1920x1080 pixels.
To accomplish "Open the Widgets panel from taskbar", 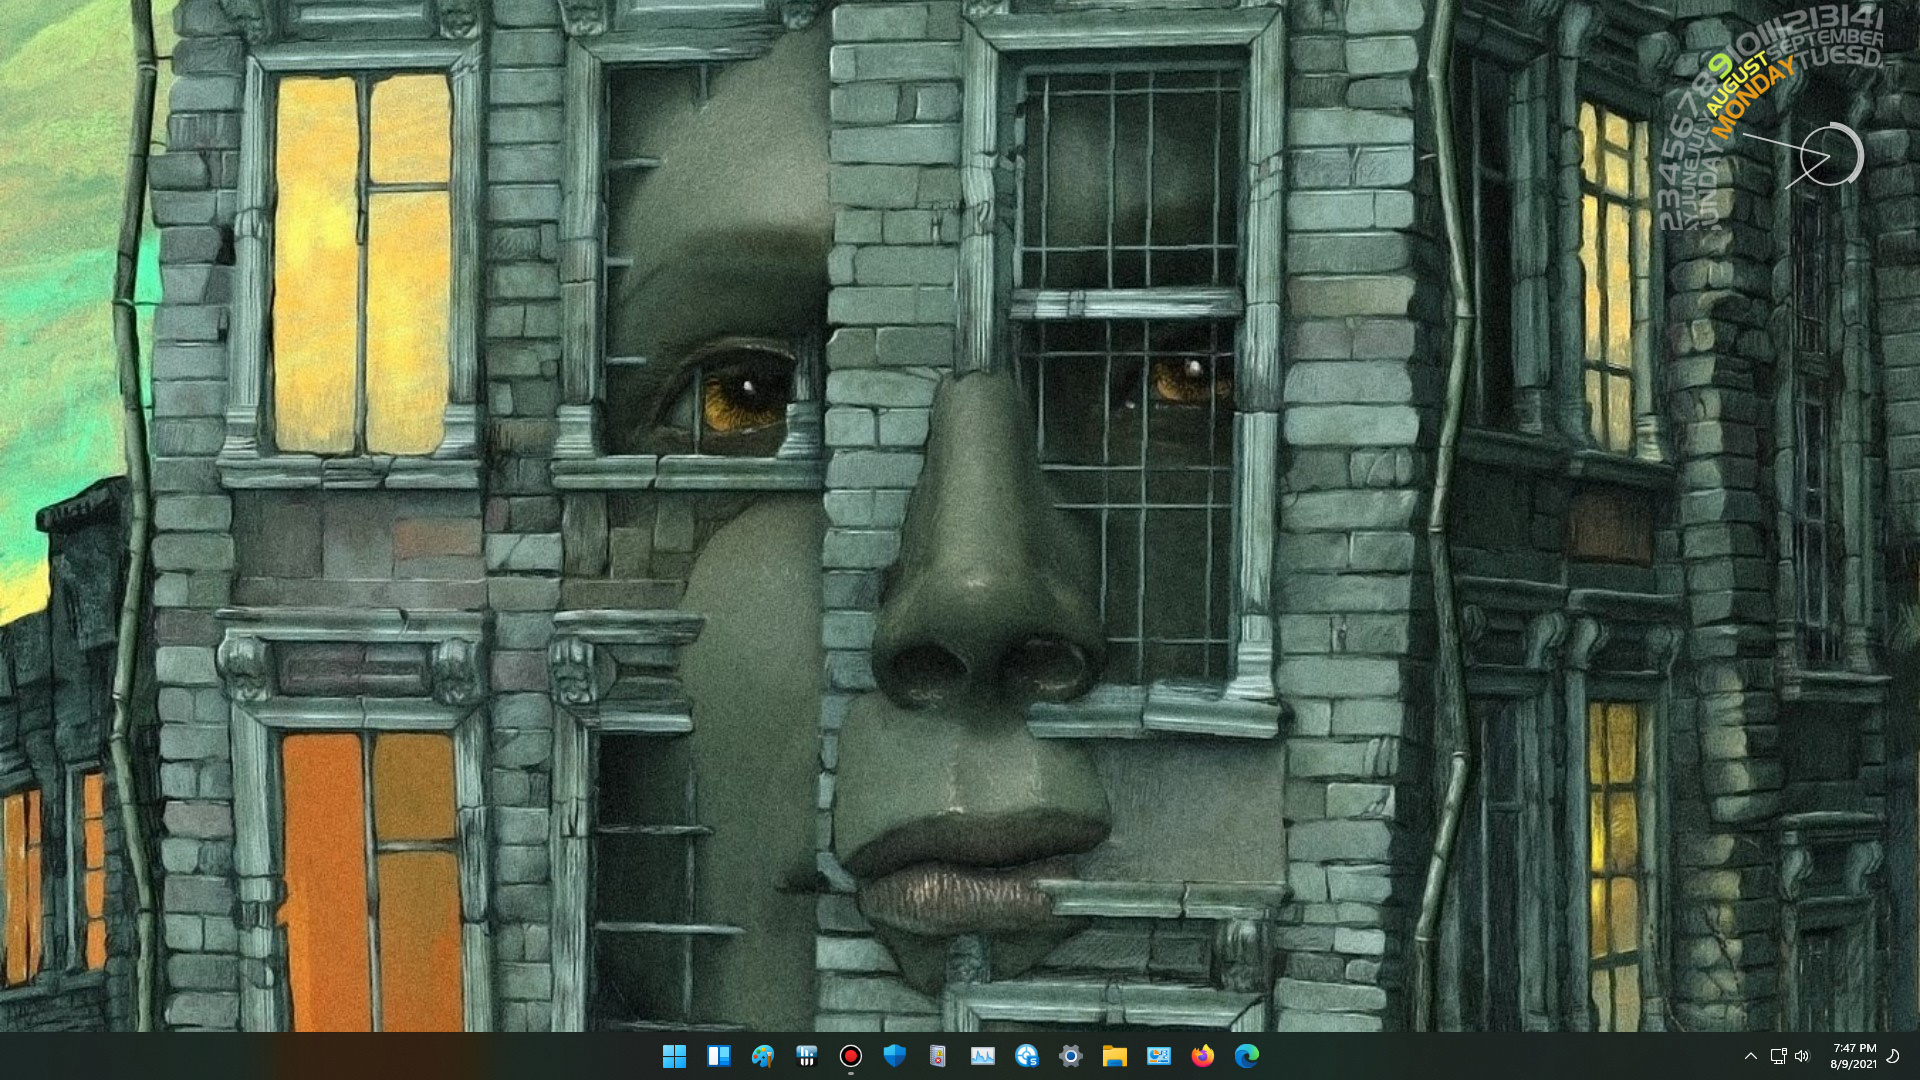I will 718,1056.
